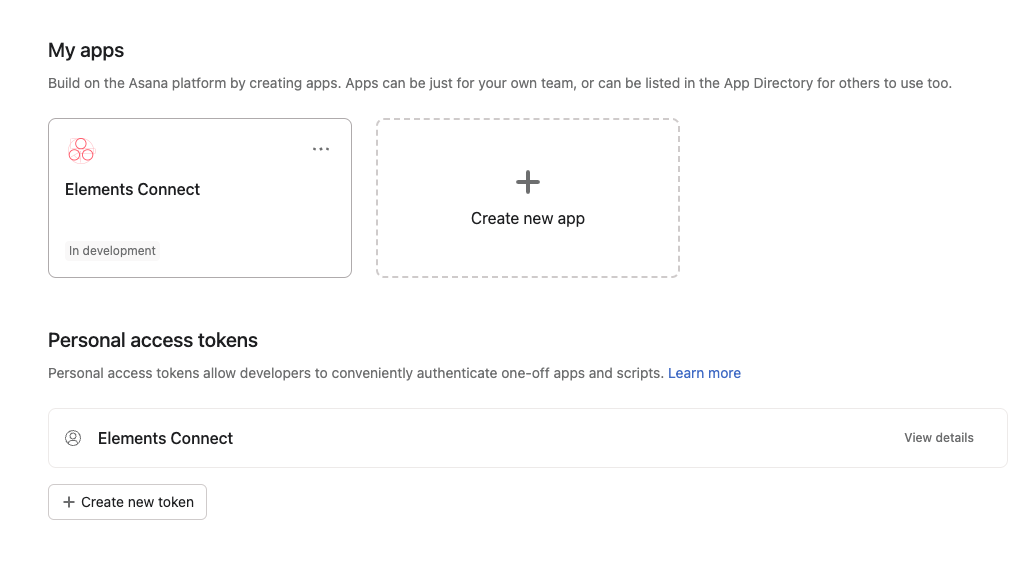
Task: Click empty middle area of the token row
Action: [560, 438]
